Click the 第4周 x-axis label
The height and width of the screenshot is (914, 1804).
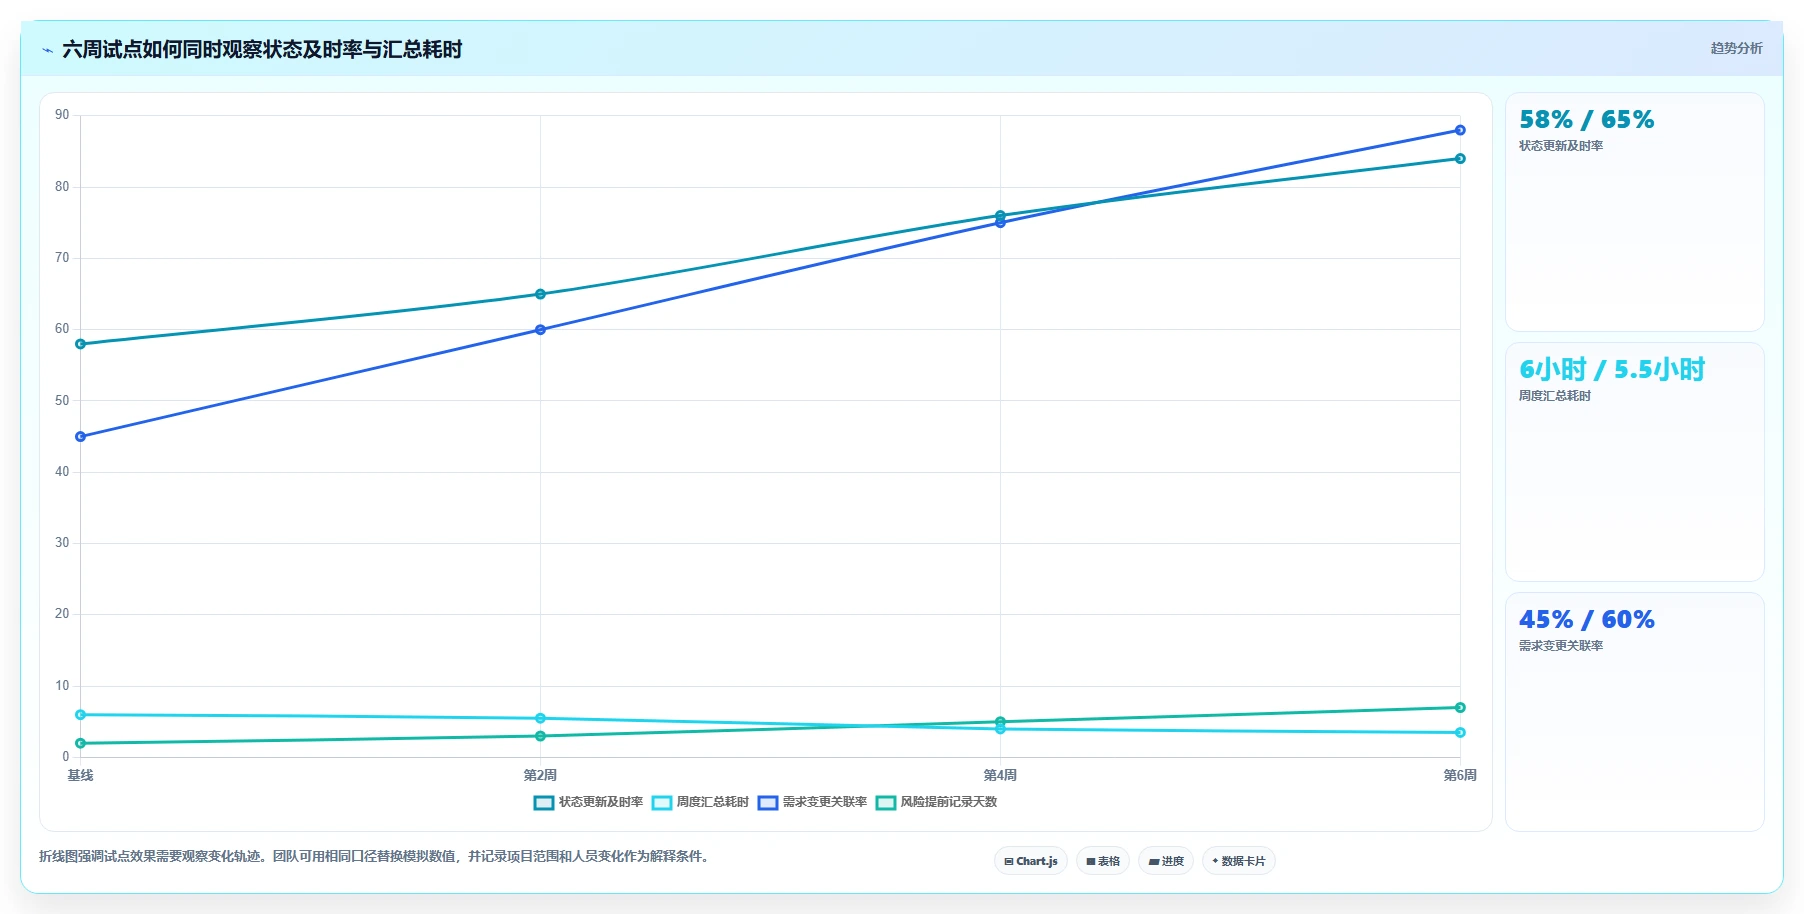pos(1000,776)
